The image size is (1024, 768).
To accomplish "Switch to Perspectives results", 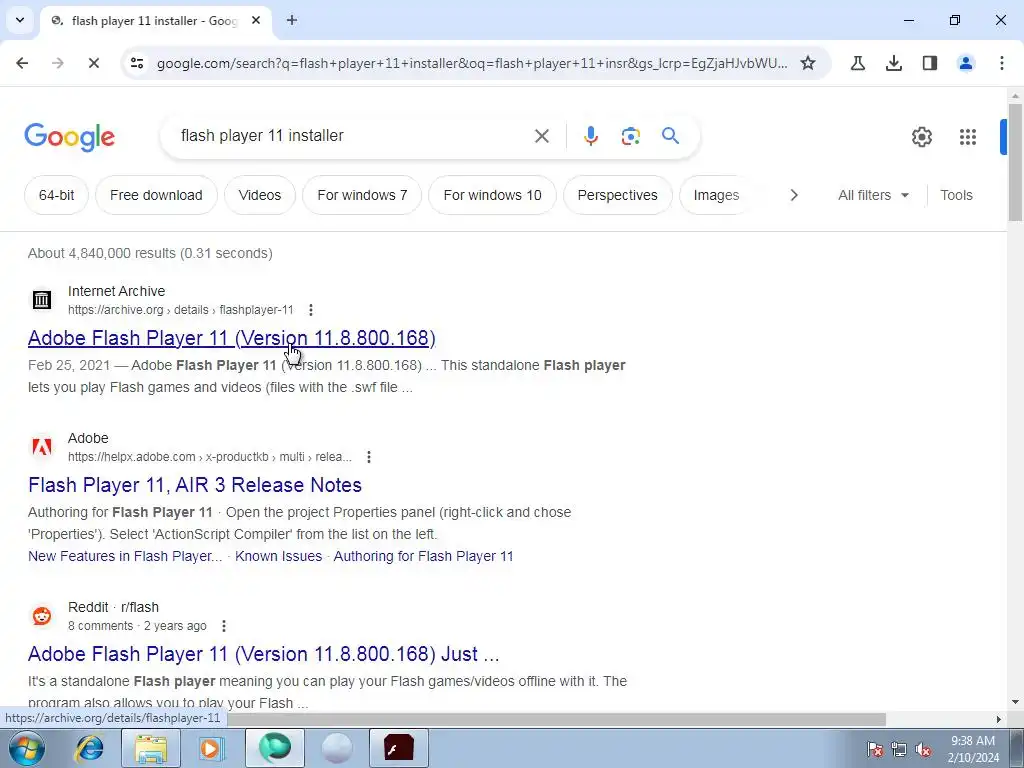I will [x=617, y=195].
